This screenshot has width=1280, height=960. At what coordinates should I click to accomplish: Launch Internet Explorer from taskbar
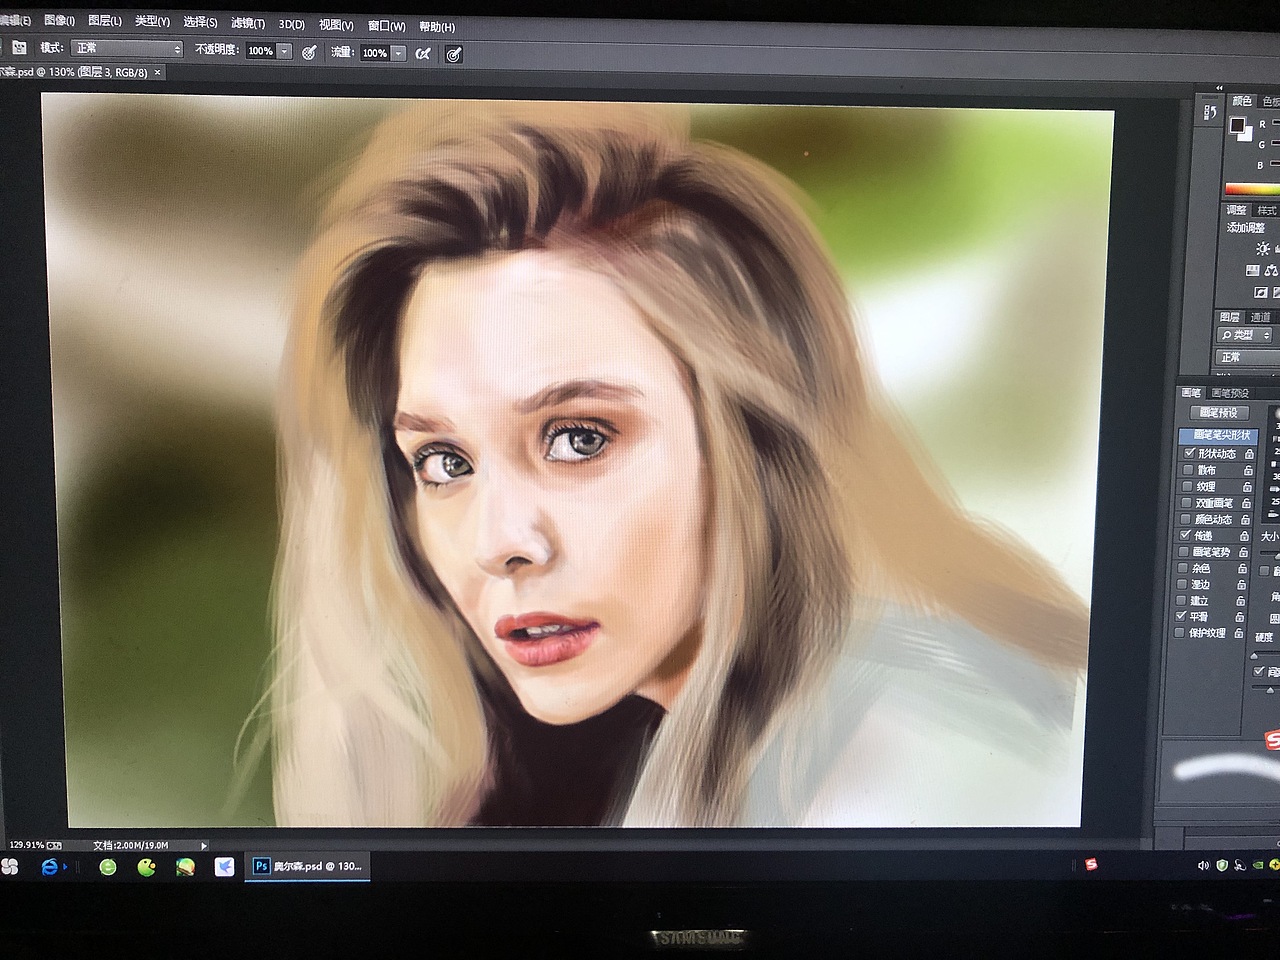click(50, 867)
